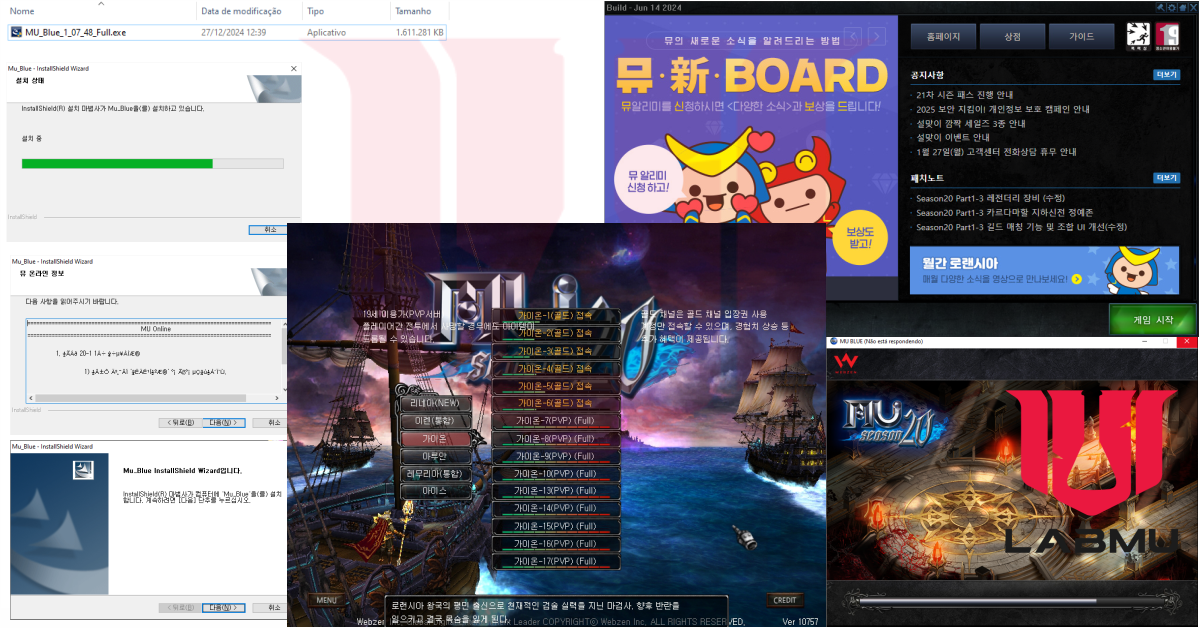Viewport: 1200px width, 628px height.
Task: Open notice 설맞이 이벤트 안내
Action: point(955,138)
